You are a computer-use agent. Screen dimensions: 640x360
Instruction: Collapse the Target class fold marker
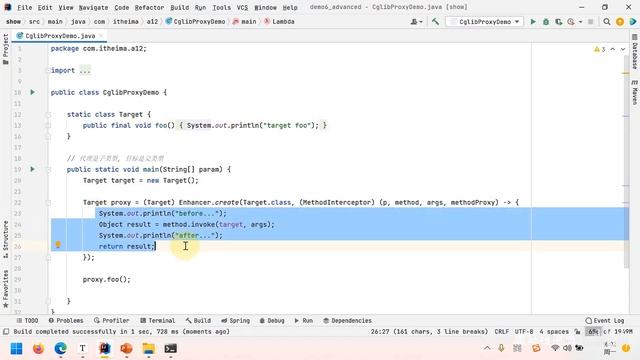coord(48,115)
